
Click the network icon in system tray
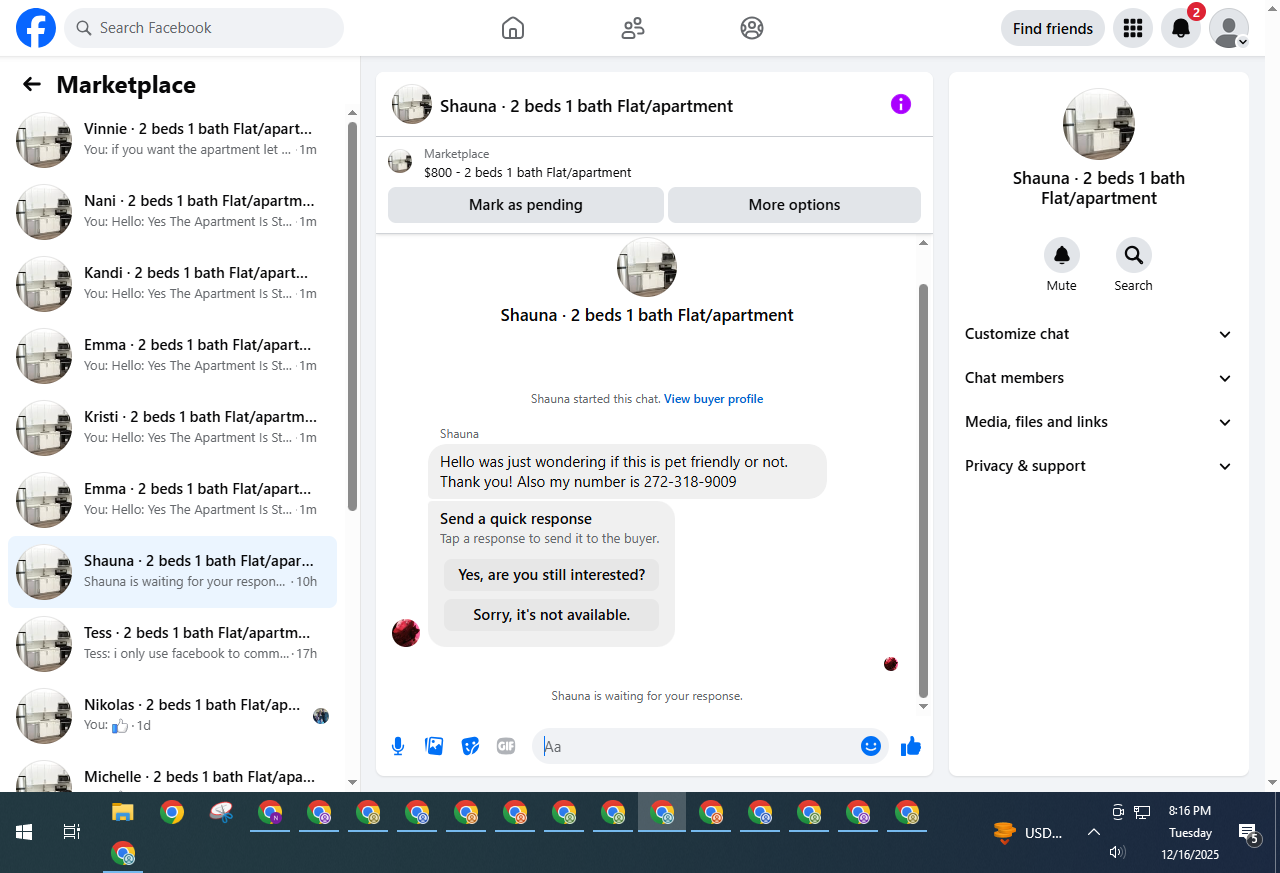click(x=1142, y=812)
